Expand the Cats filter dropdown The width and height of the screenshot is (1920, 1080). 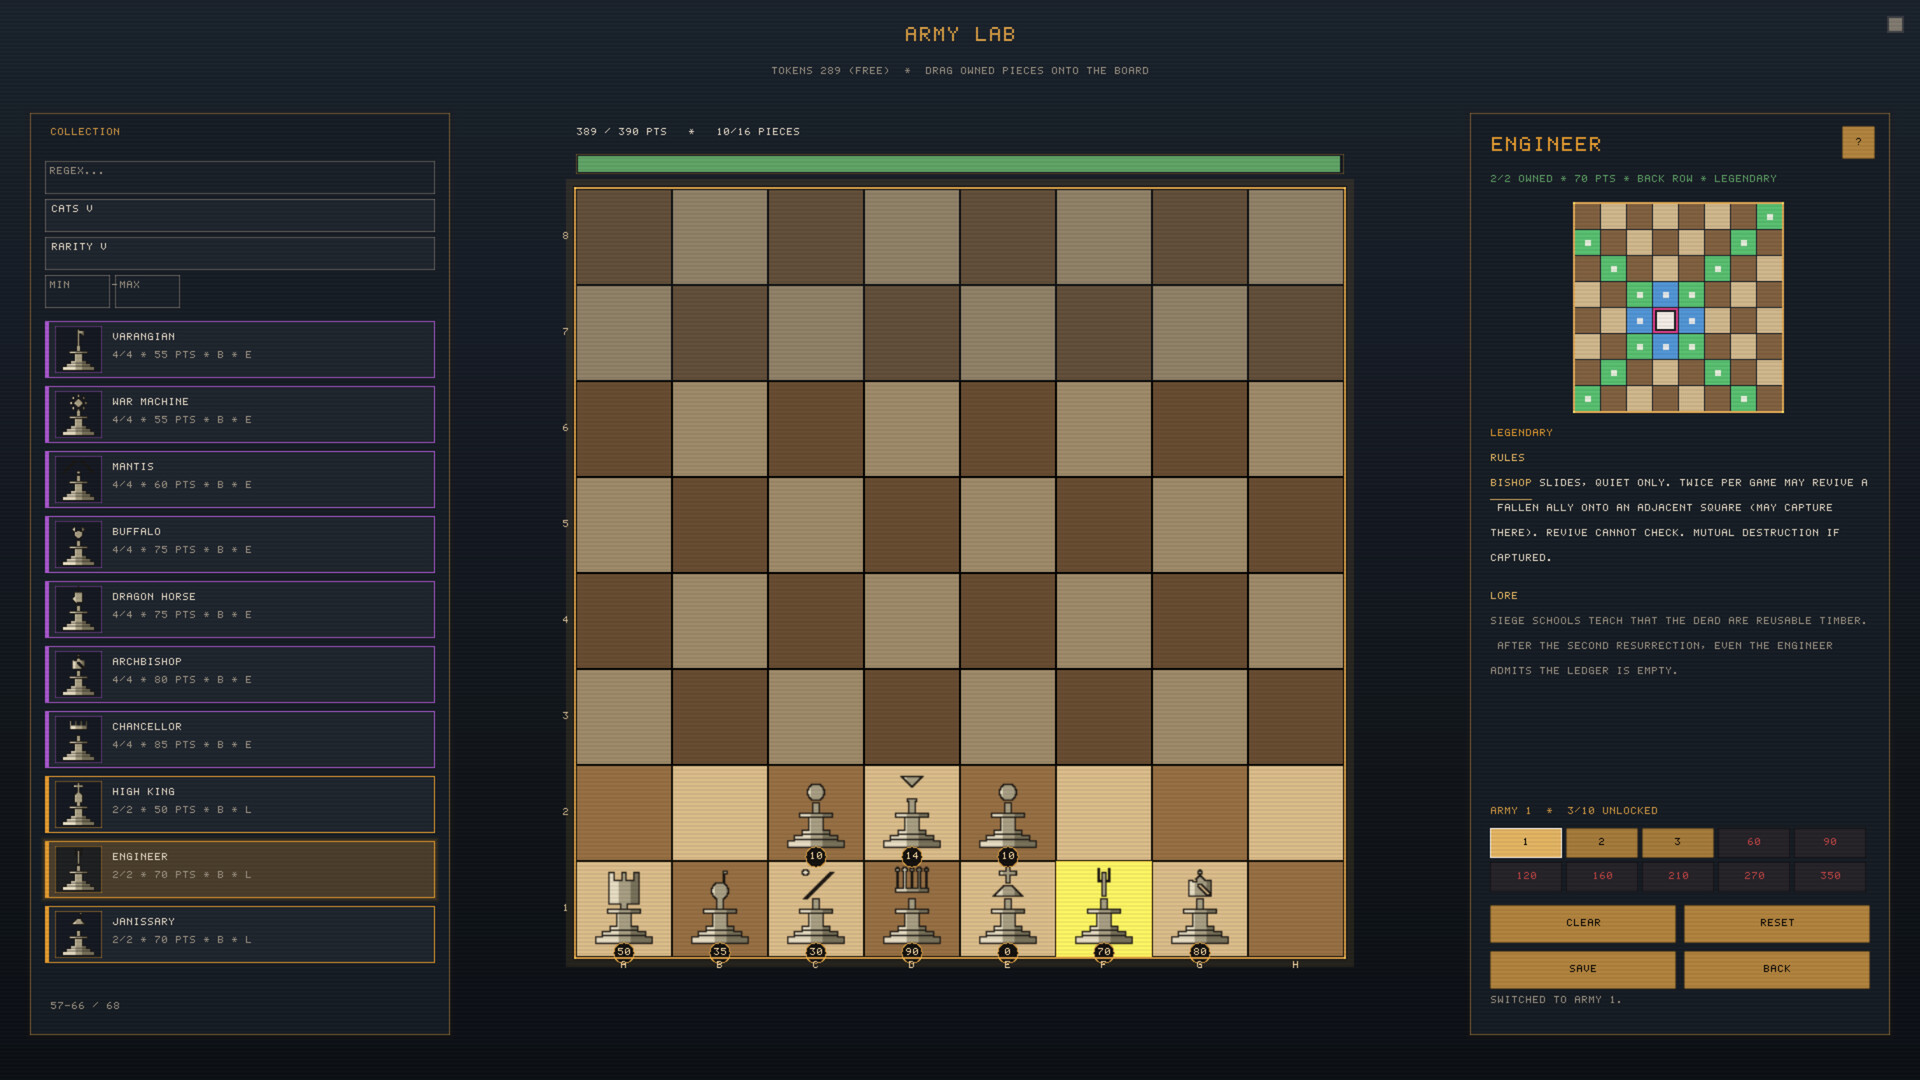(240, 215)
